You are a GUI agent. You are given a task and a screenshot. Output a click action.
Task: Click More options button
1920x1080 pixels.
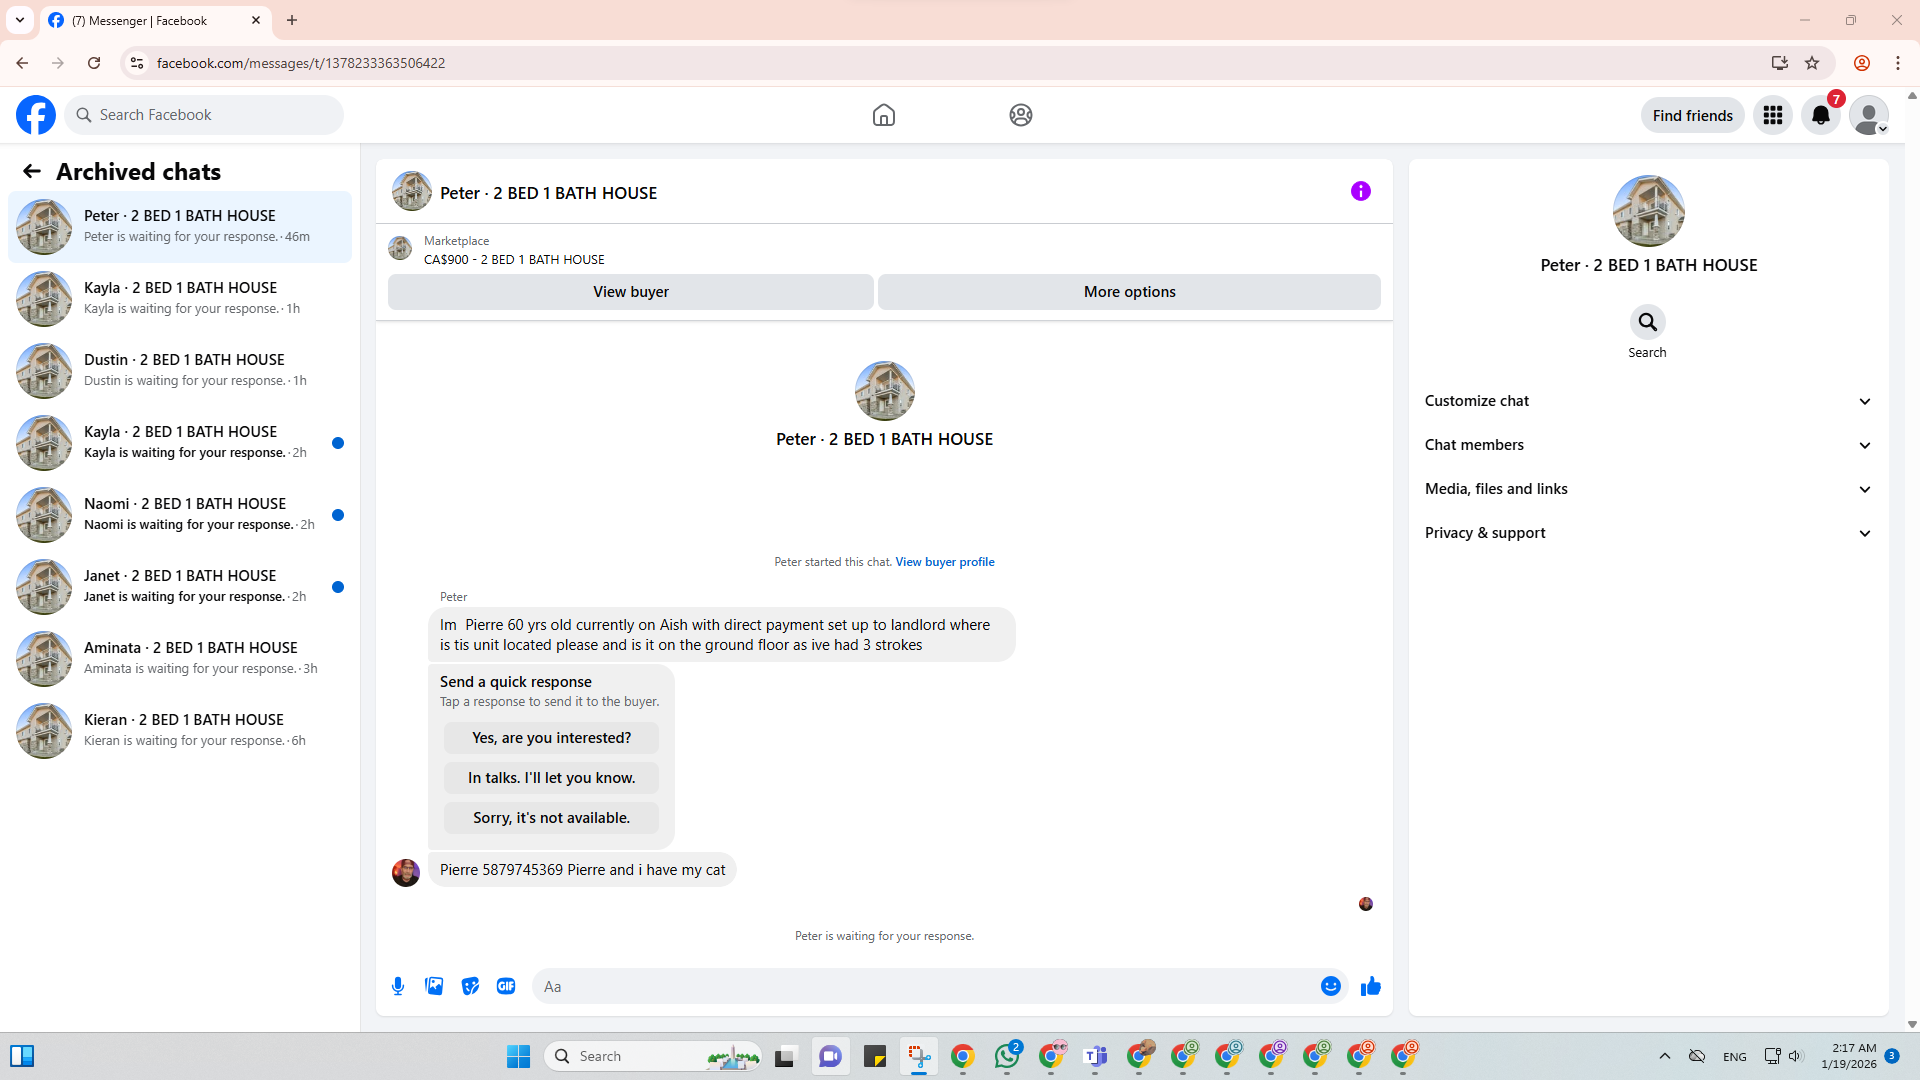pyautogui.click(x=1130, y=292)
